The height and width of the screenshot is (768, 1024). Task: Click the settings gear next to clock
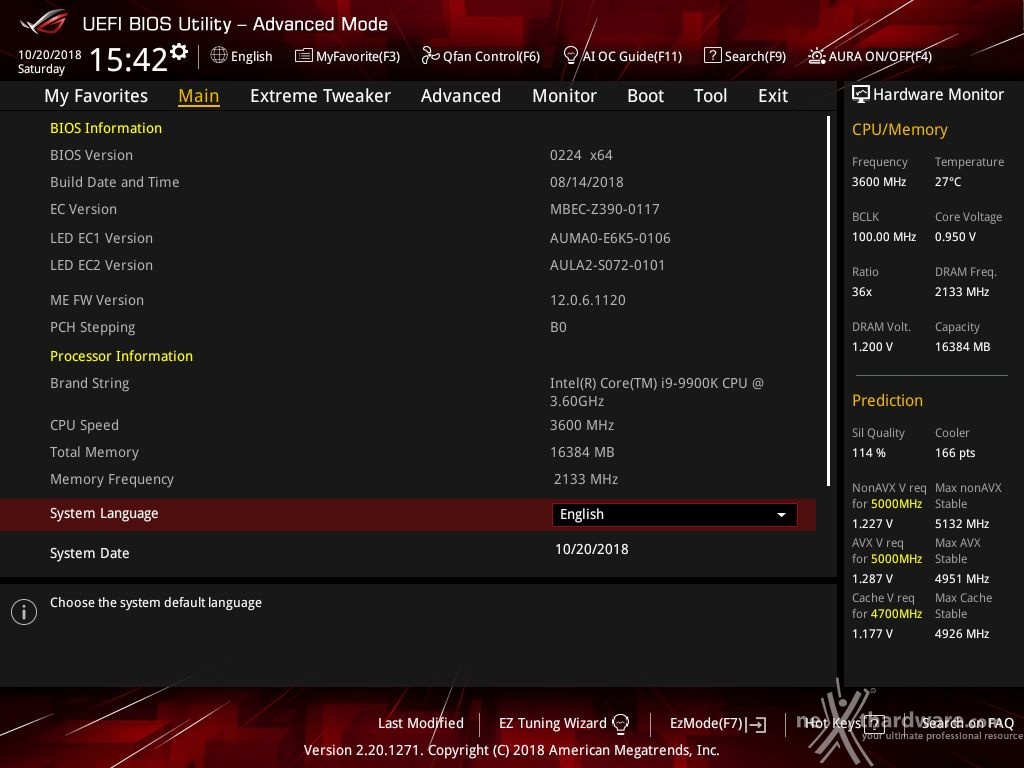(179, 52)
